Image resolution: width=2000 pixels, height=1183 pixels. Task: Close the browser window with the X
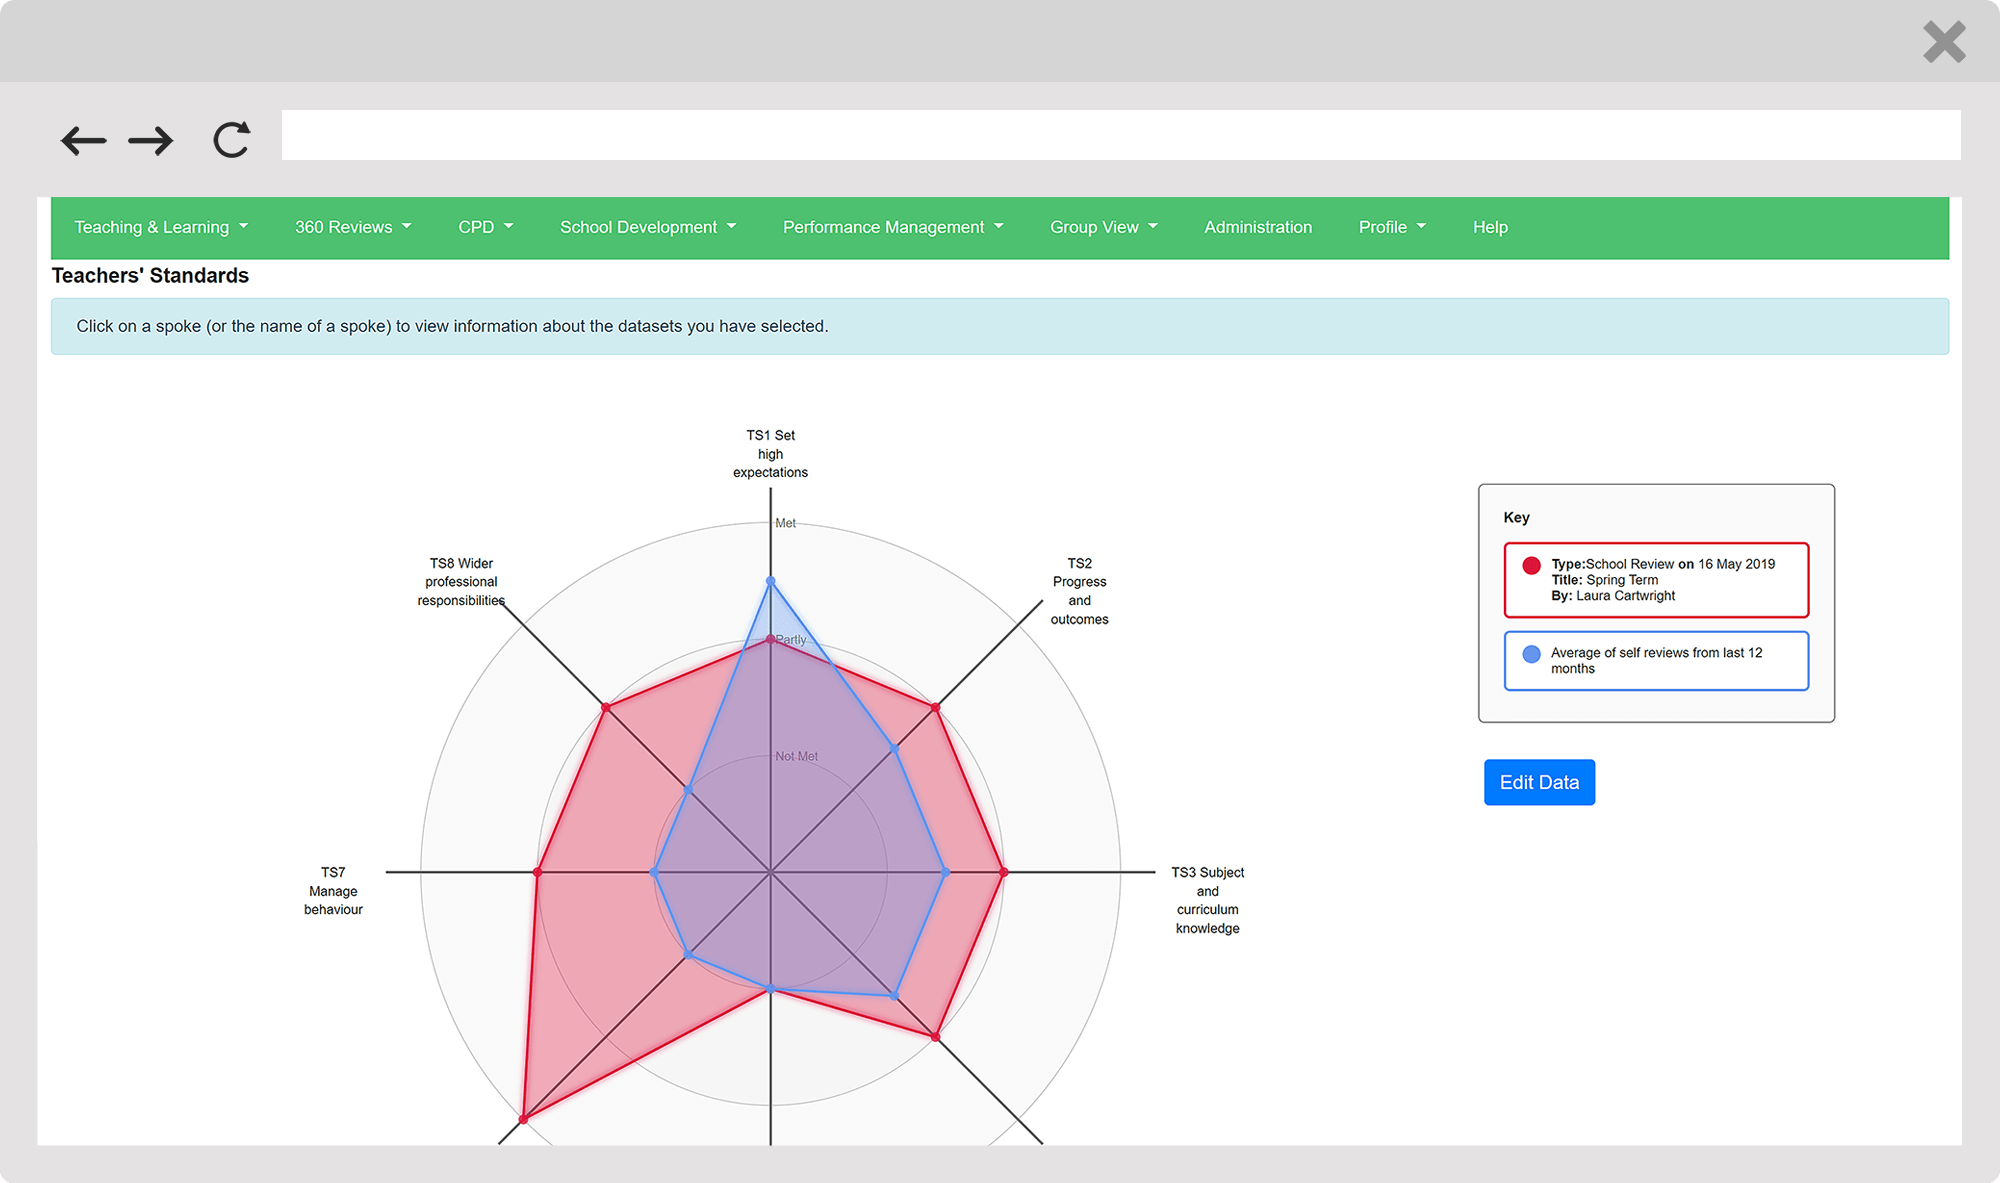(x=1944, y=42)
